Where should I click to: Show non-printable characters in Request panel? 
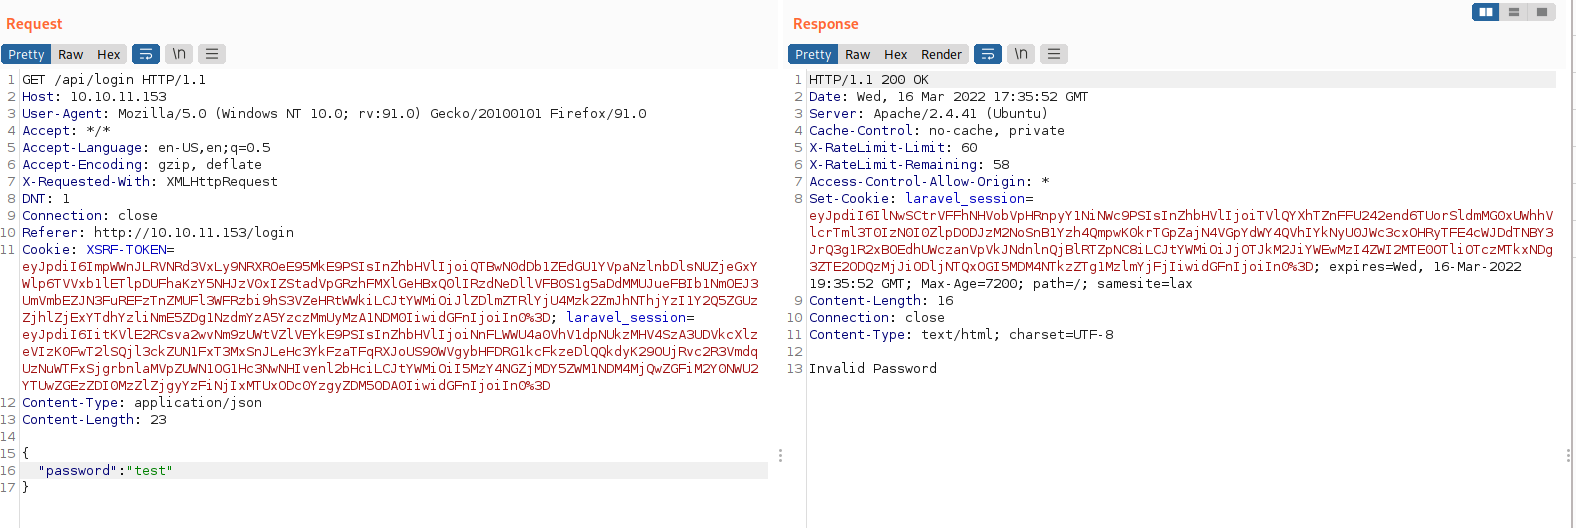pyautogui.click(x=179, y=54)
